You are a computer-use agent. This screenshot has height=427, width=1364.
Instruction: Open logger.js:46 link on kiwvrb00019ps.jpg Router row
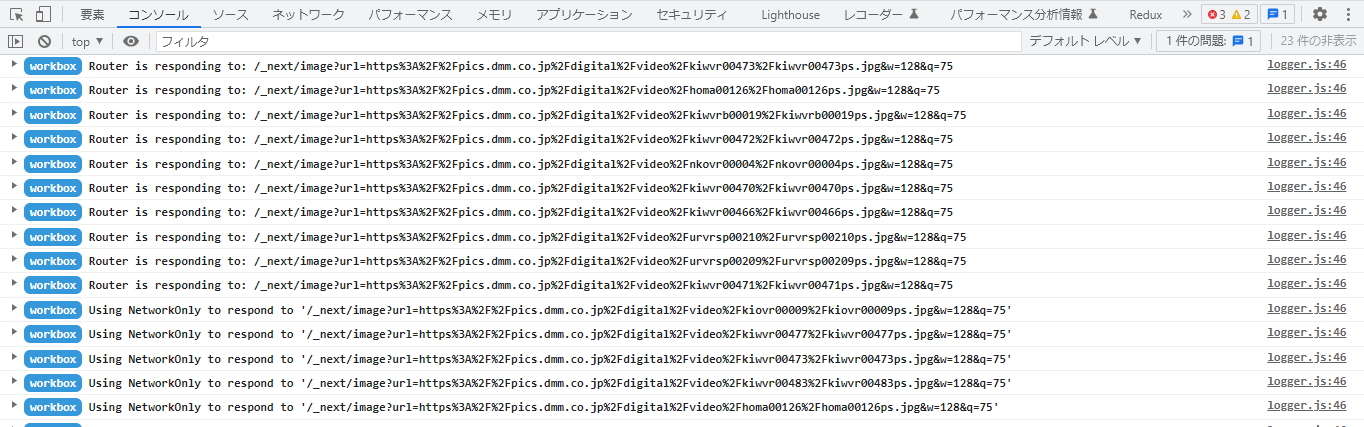pyautogui.click(x=1306, y=114)
